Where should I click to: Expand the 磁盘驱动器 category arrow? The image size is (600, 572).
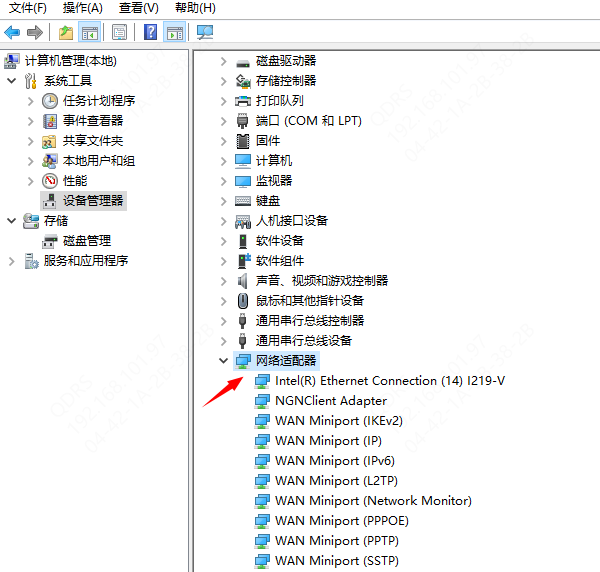(223, 61)
